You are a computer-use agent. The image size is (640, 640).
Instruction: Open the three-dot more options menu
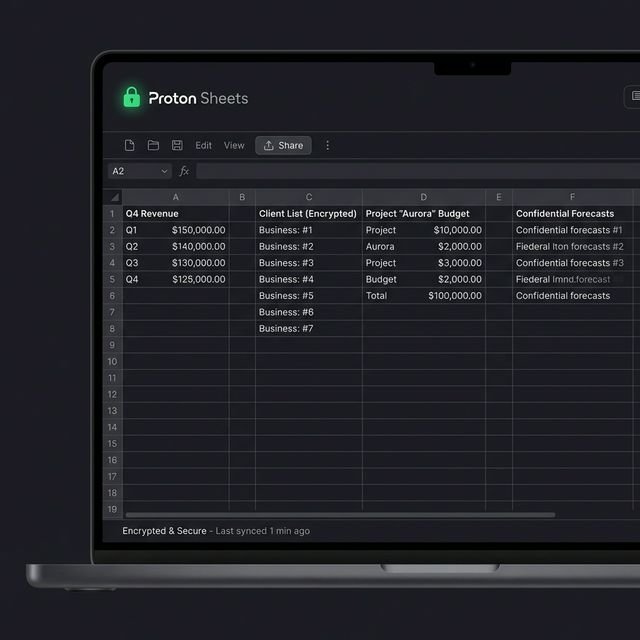coord(327,145)
